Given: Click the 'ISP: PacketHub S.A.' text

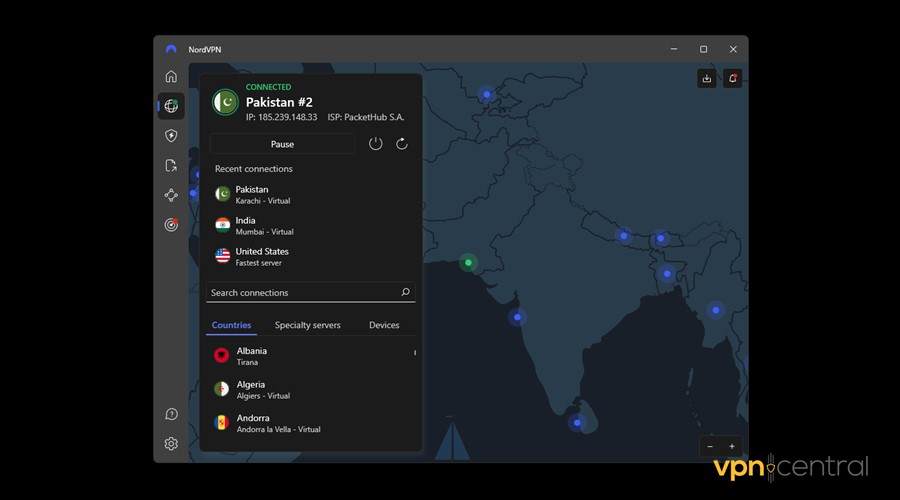Looking at the screenshot, I should (x=366, y=117).
